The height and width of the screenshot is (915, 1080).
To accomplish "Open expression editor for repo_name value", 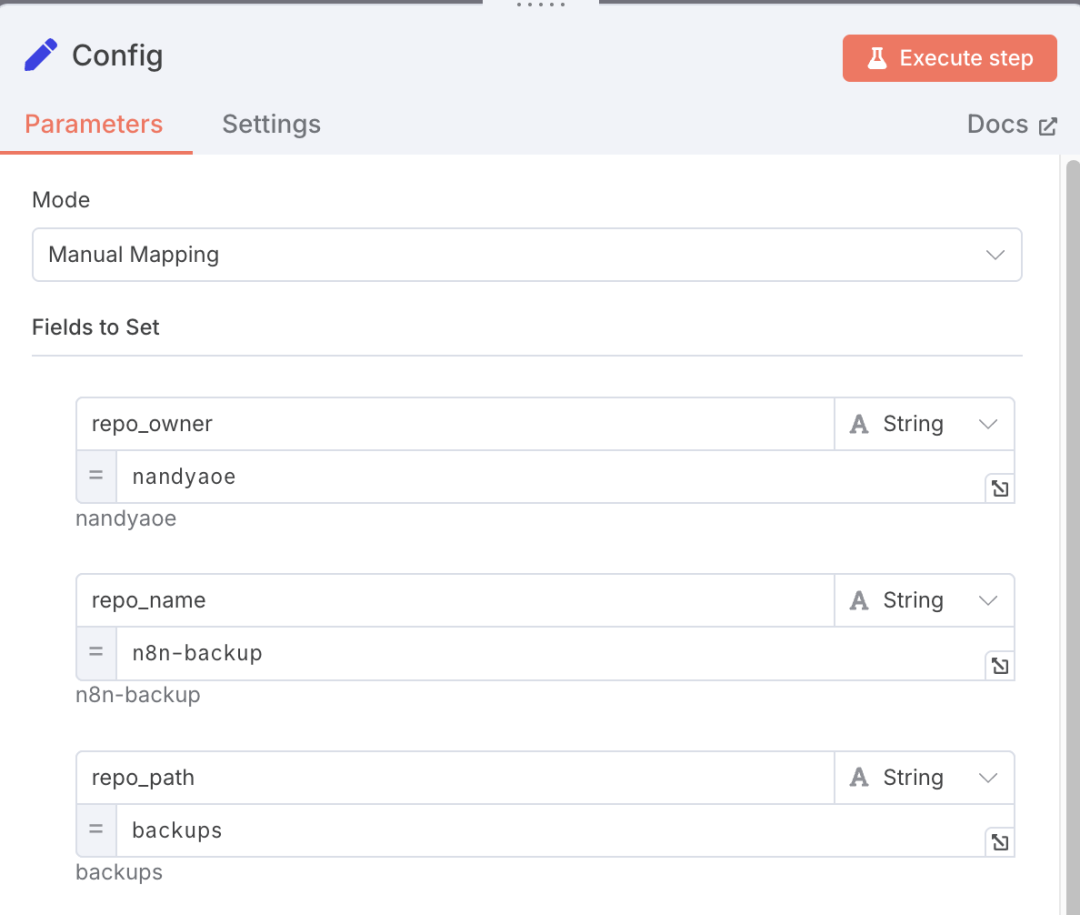I will (999, 665).
